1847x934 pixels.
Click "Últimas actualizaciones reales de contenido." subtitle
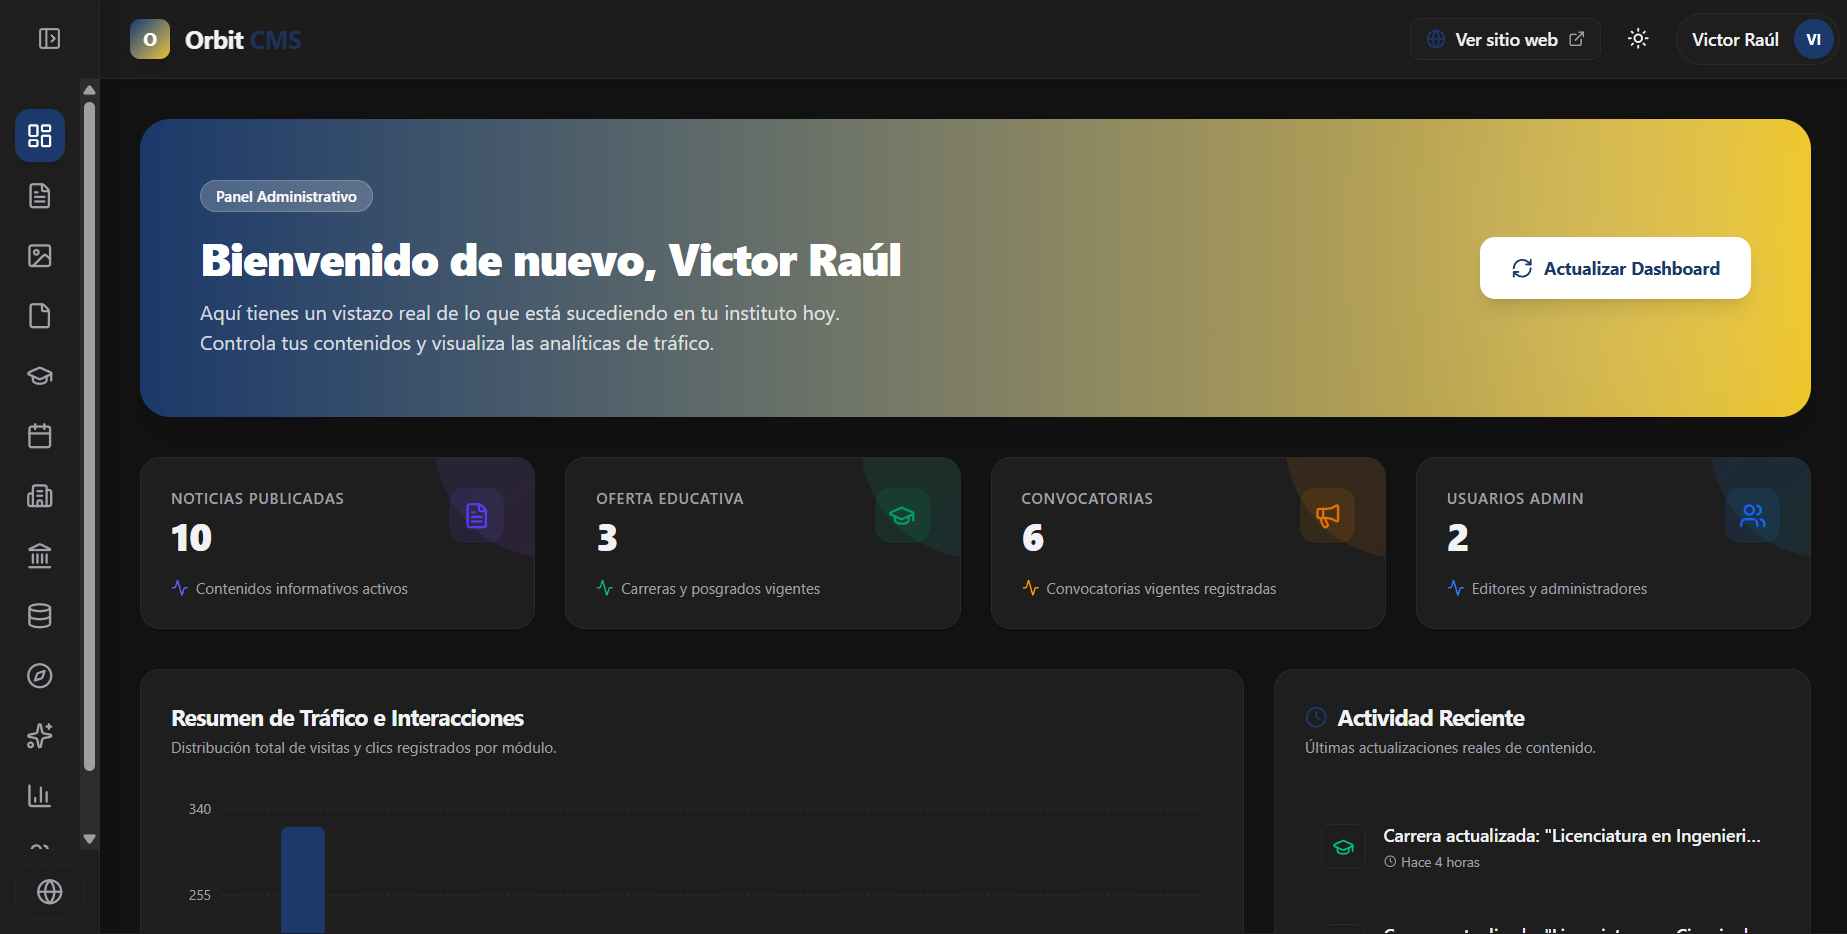tap(1450, 748)
